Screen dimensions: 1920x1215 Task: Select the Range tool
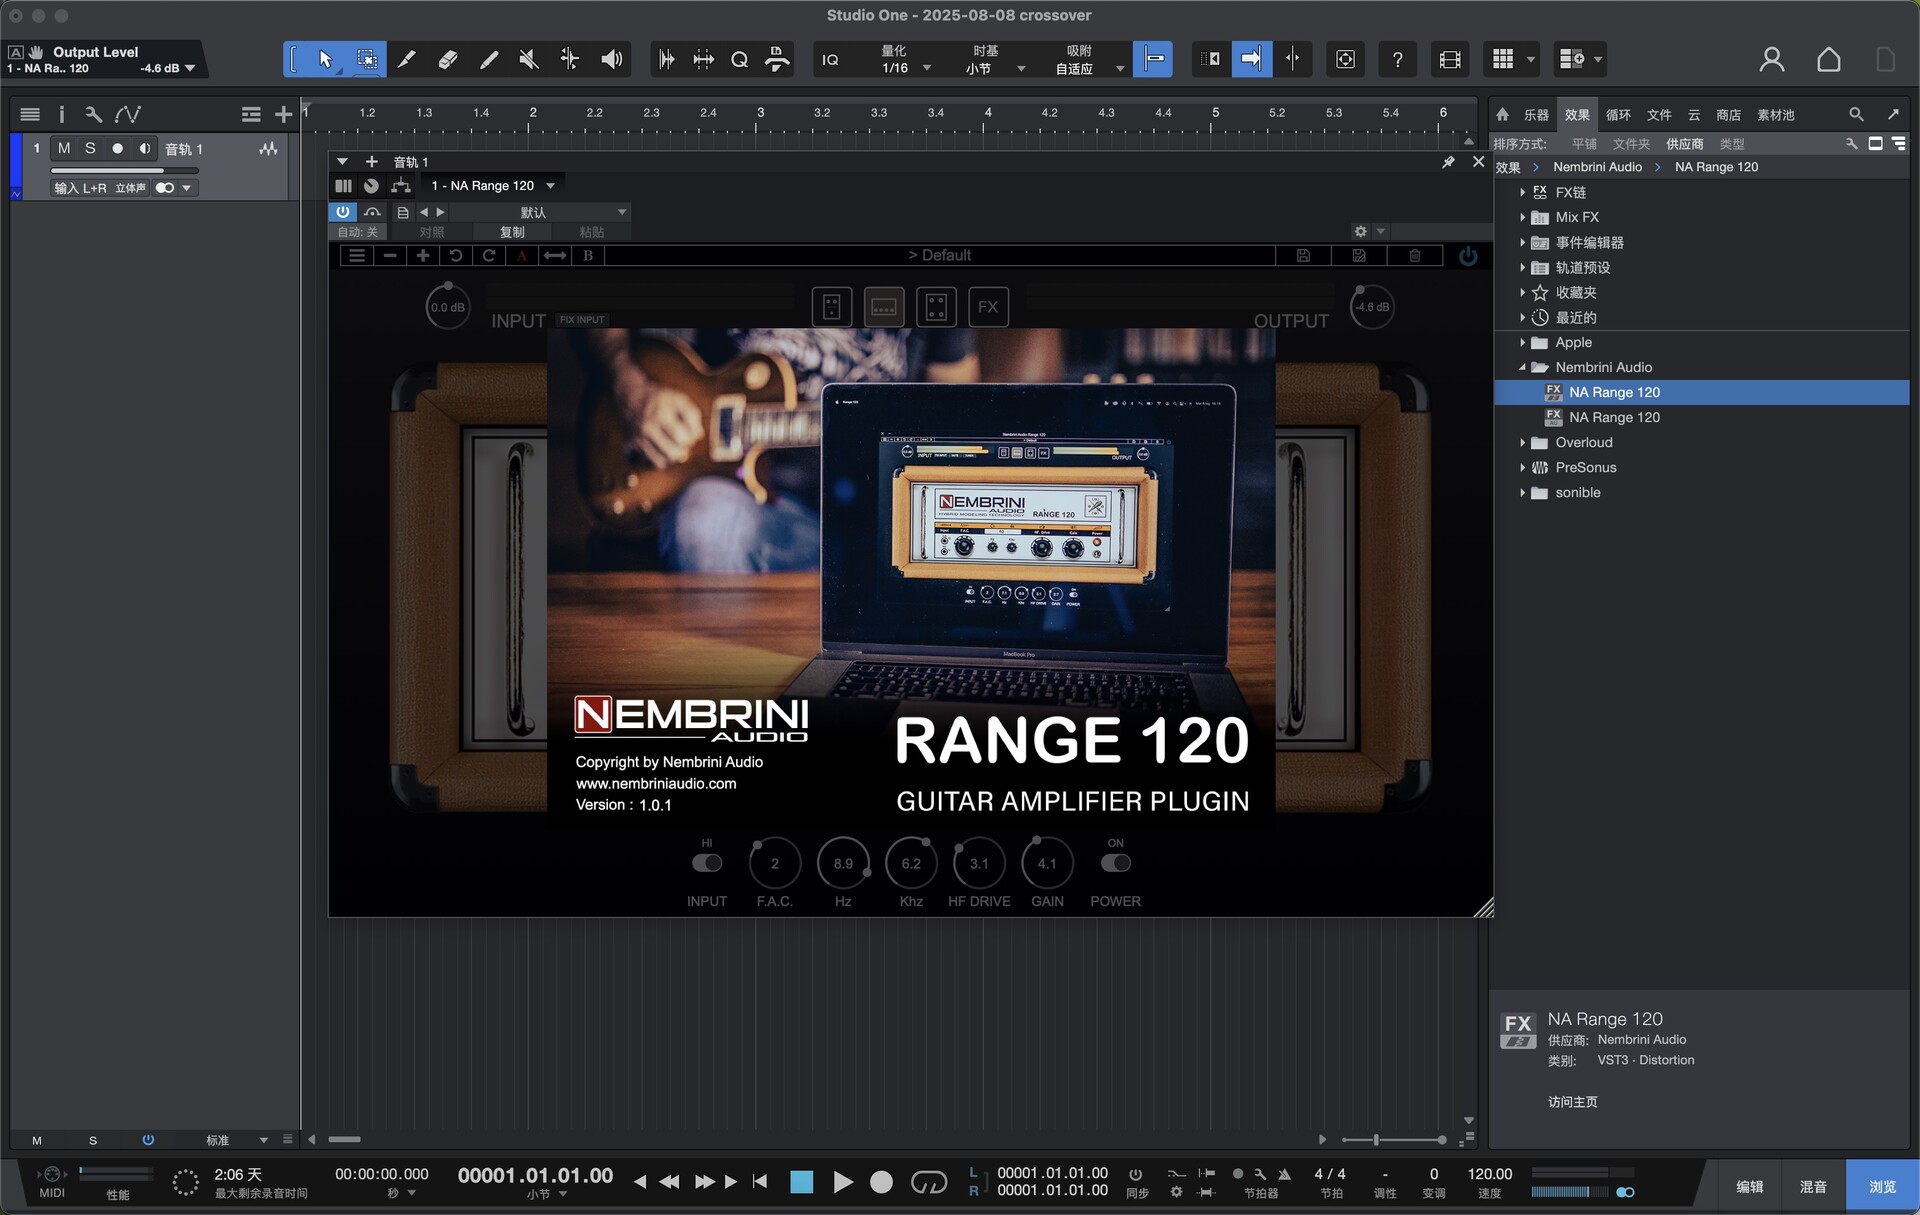(366, 60)
